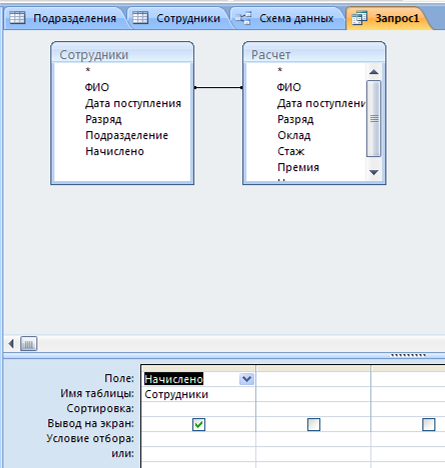Click the horizontal scrollbar thumb

28,343
